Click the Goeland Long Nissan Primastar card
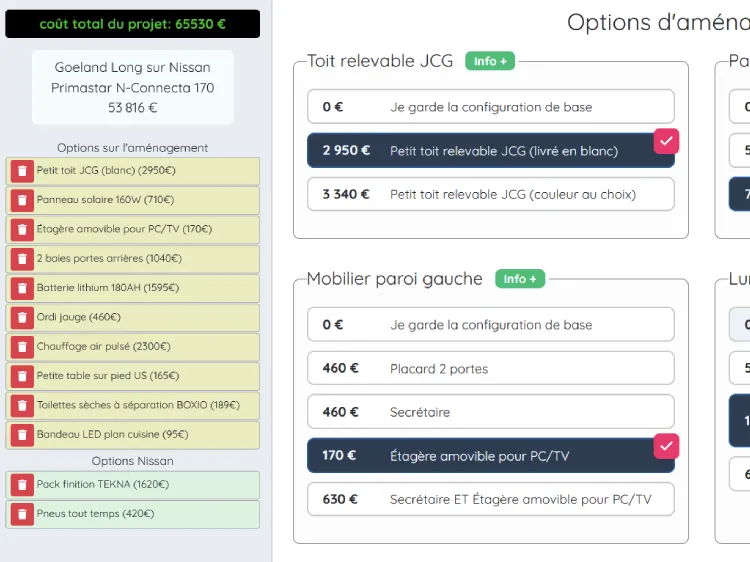The width and height of the screenshot is (750, 562). [x=133, y=88]
